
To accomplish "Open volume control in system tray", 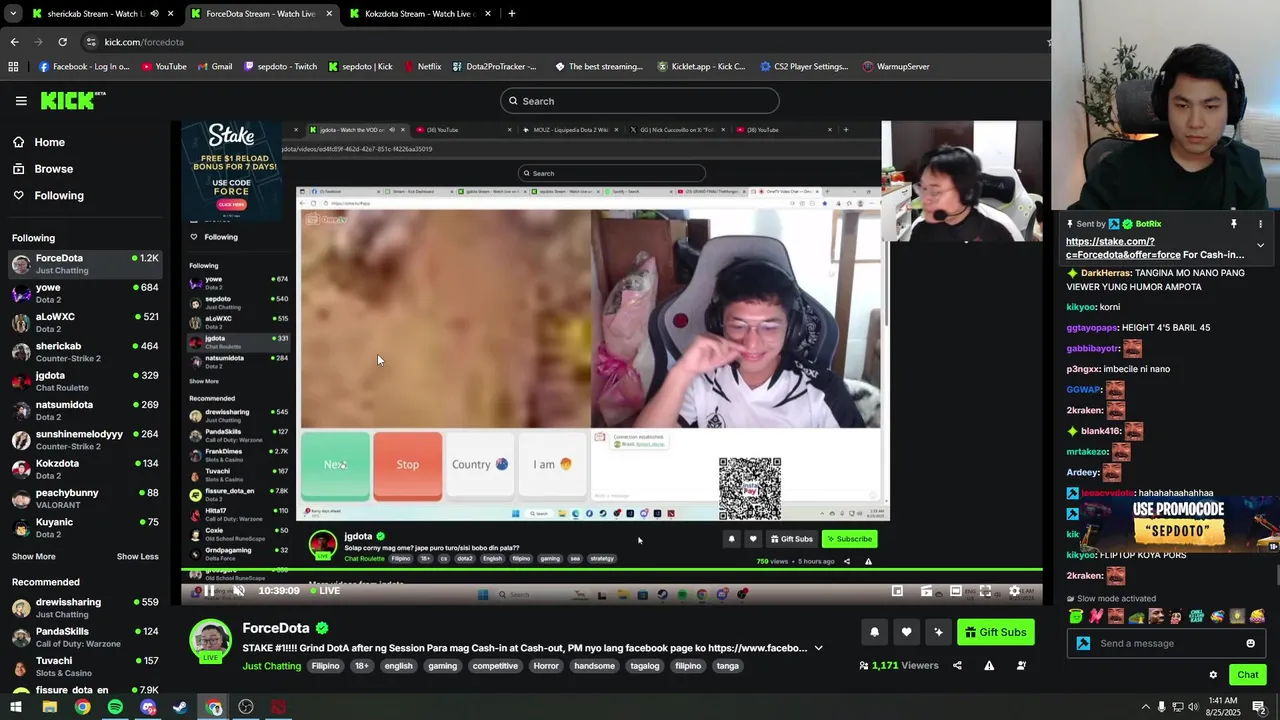I will [x=1195, y=707].
